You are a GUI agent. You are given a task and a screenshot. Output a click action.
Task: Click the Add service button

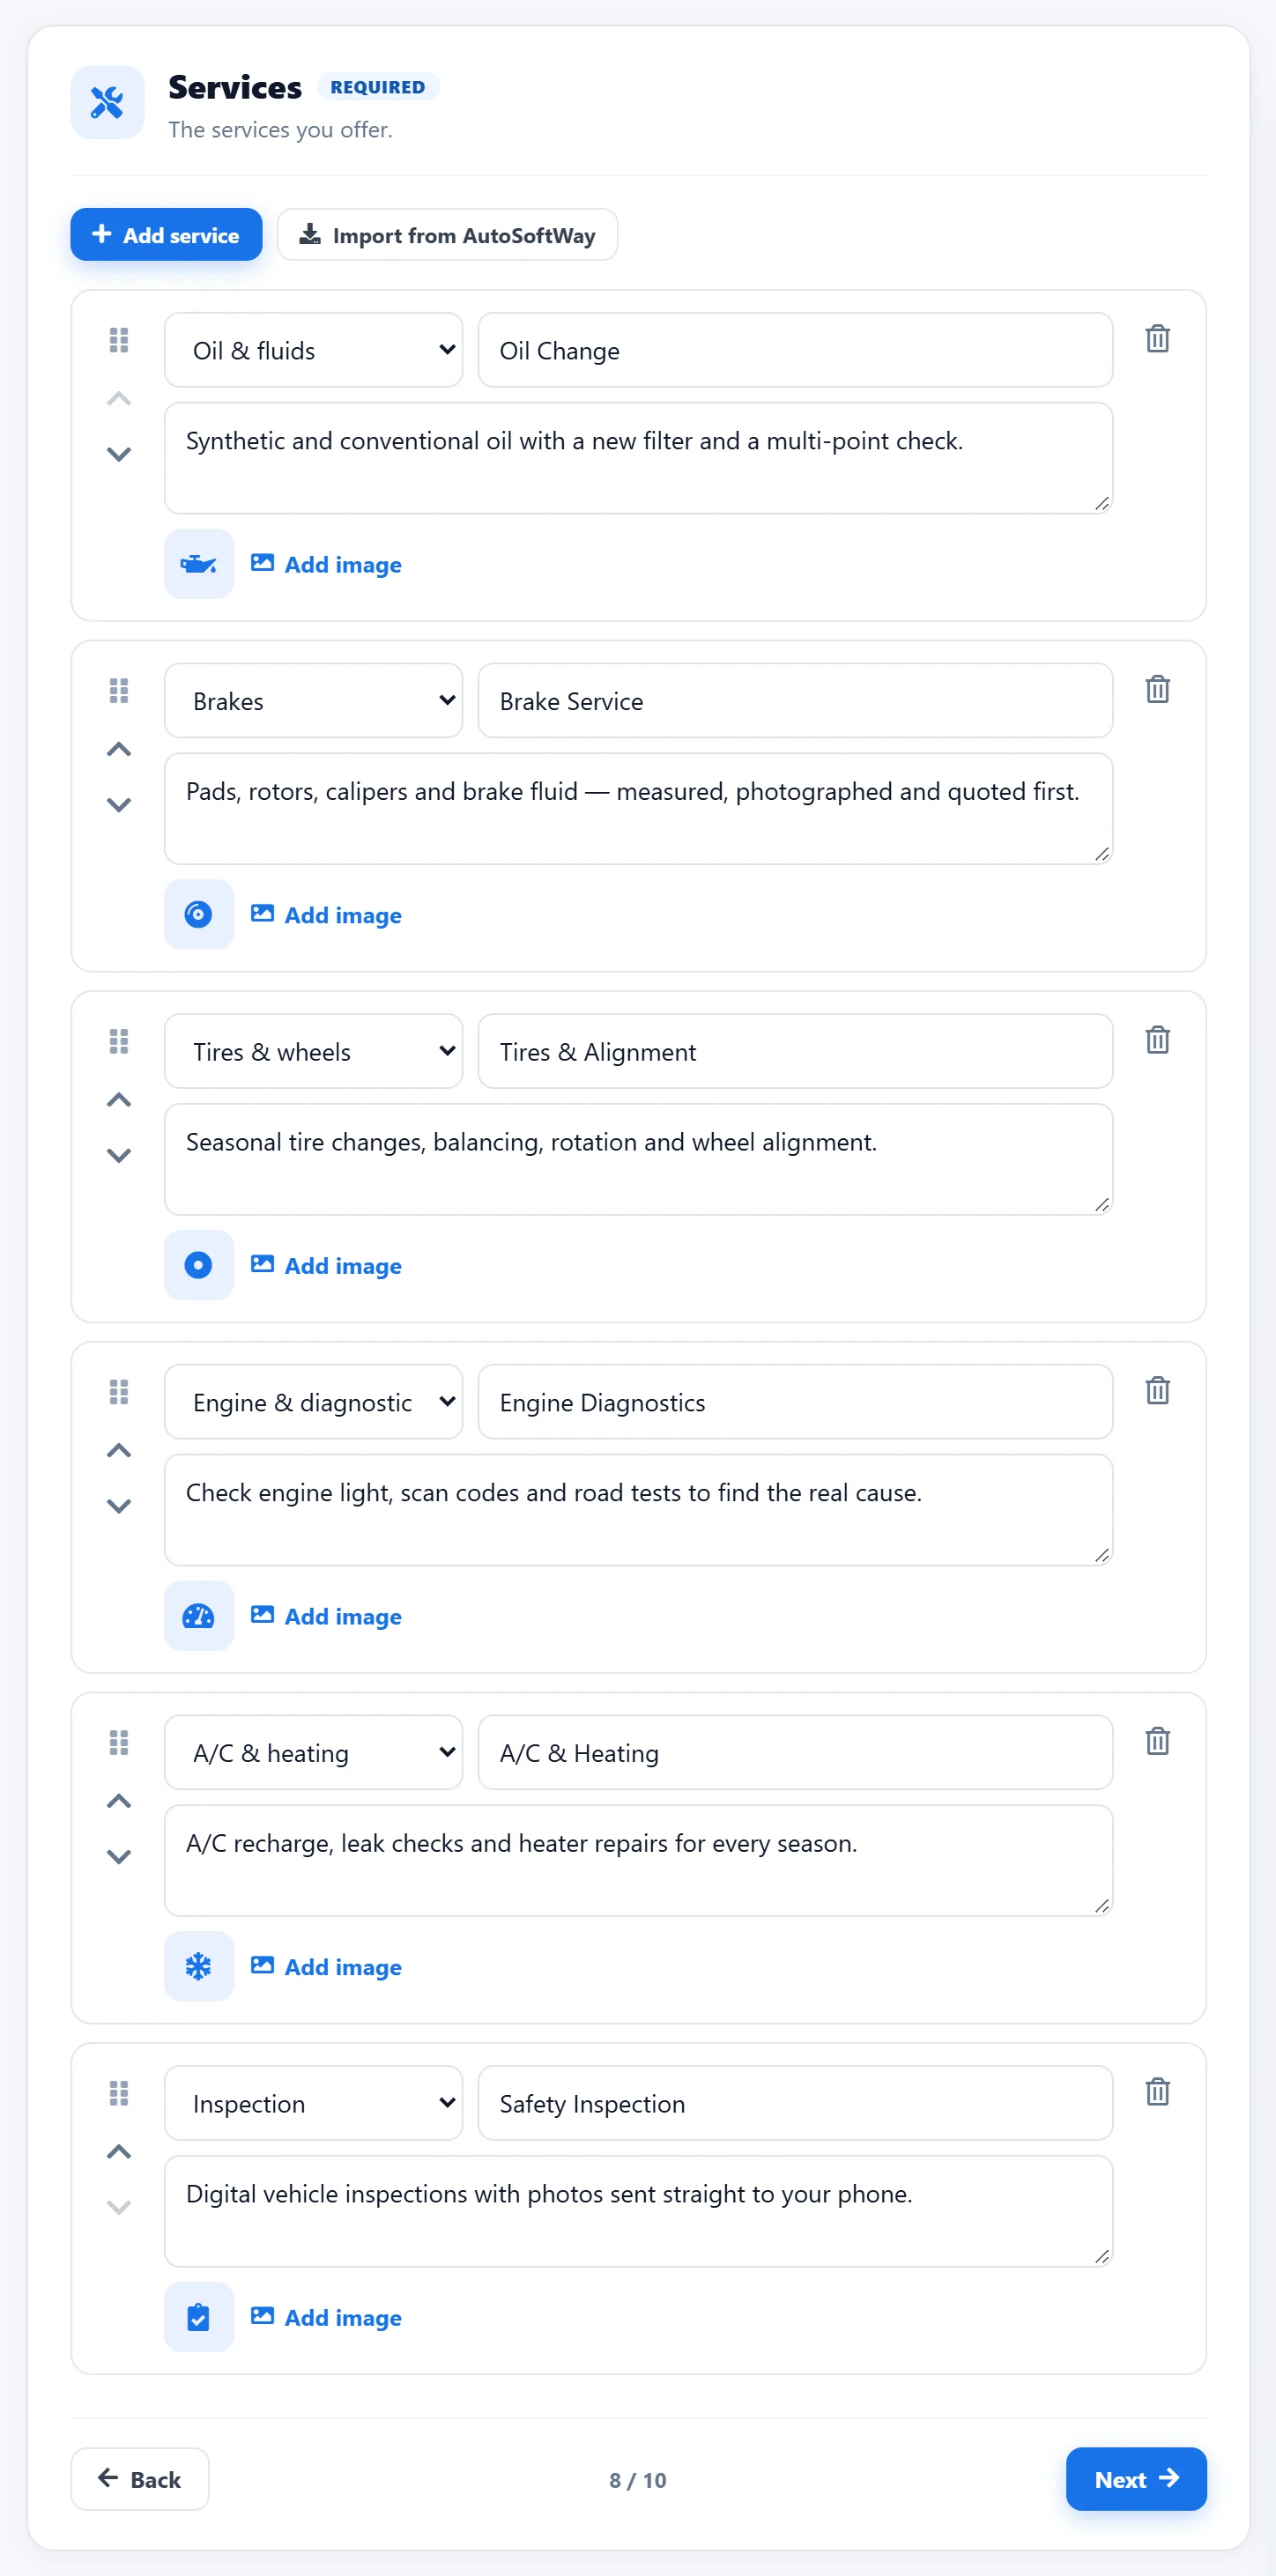[x=166, y=235]
